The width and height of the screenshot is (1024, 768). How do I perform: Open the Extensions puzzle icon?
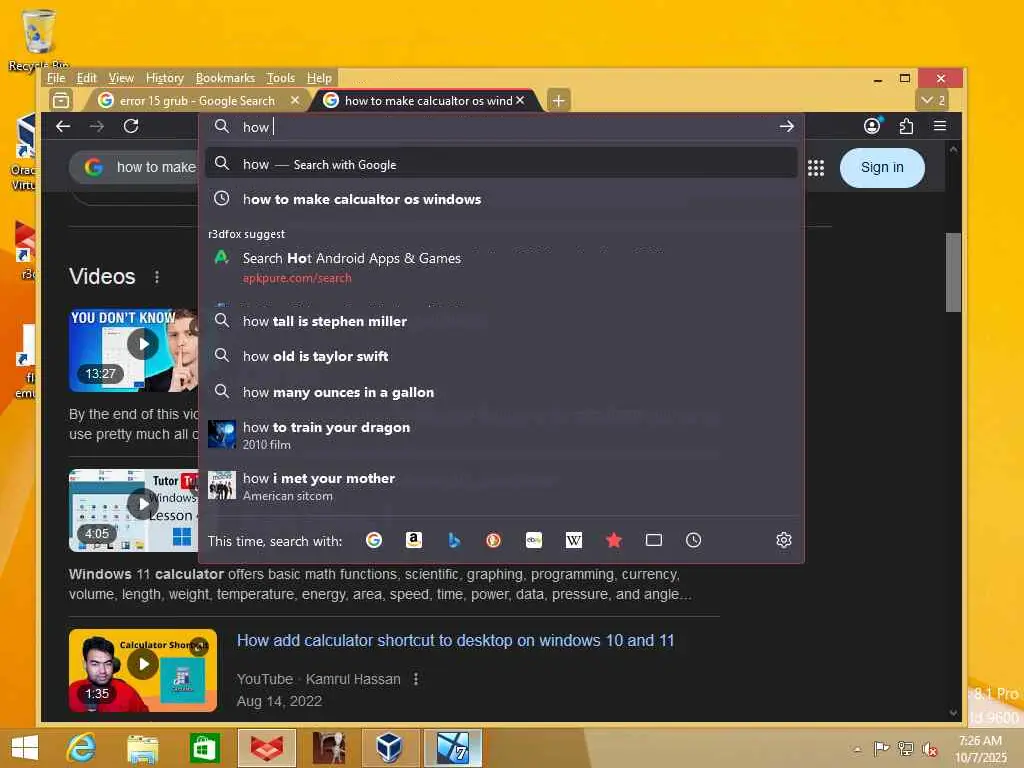point(906,126)
